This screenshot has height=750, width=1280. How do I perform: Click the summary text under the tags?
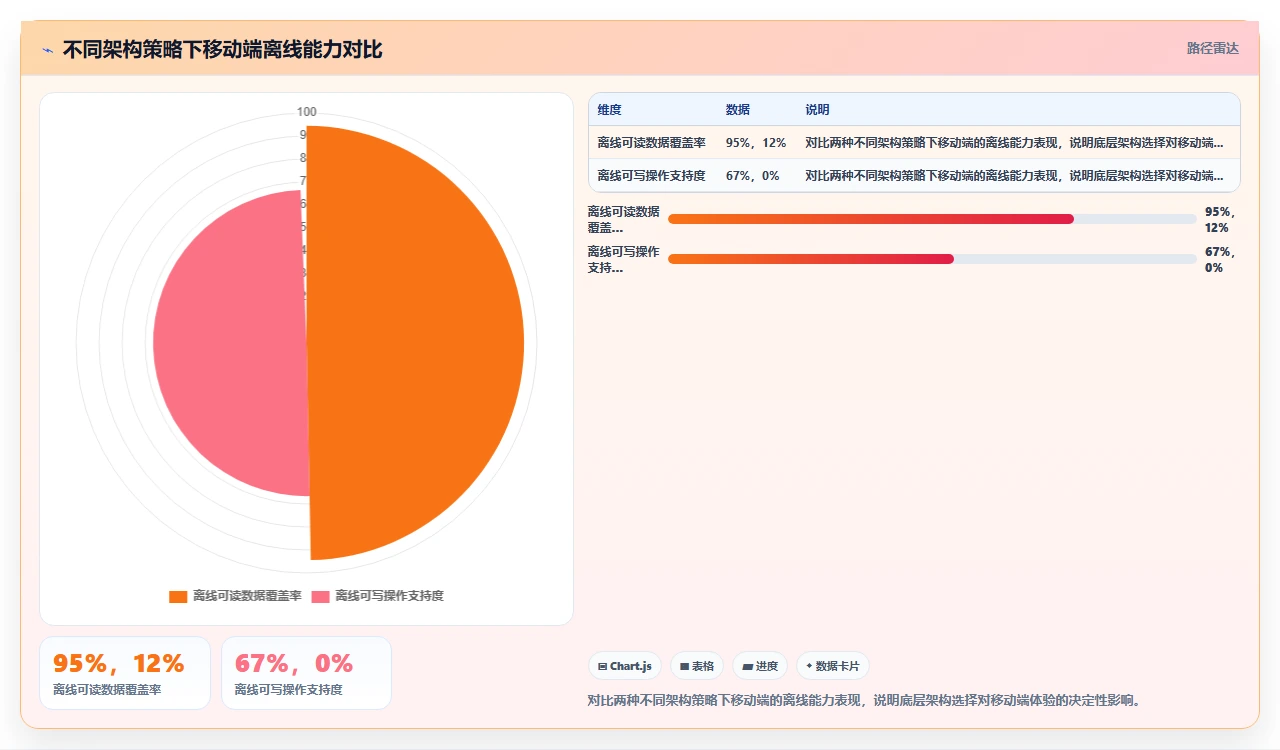coord(864,700)
